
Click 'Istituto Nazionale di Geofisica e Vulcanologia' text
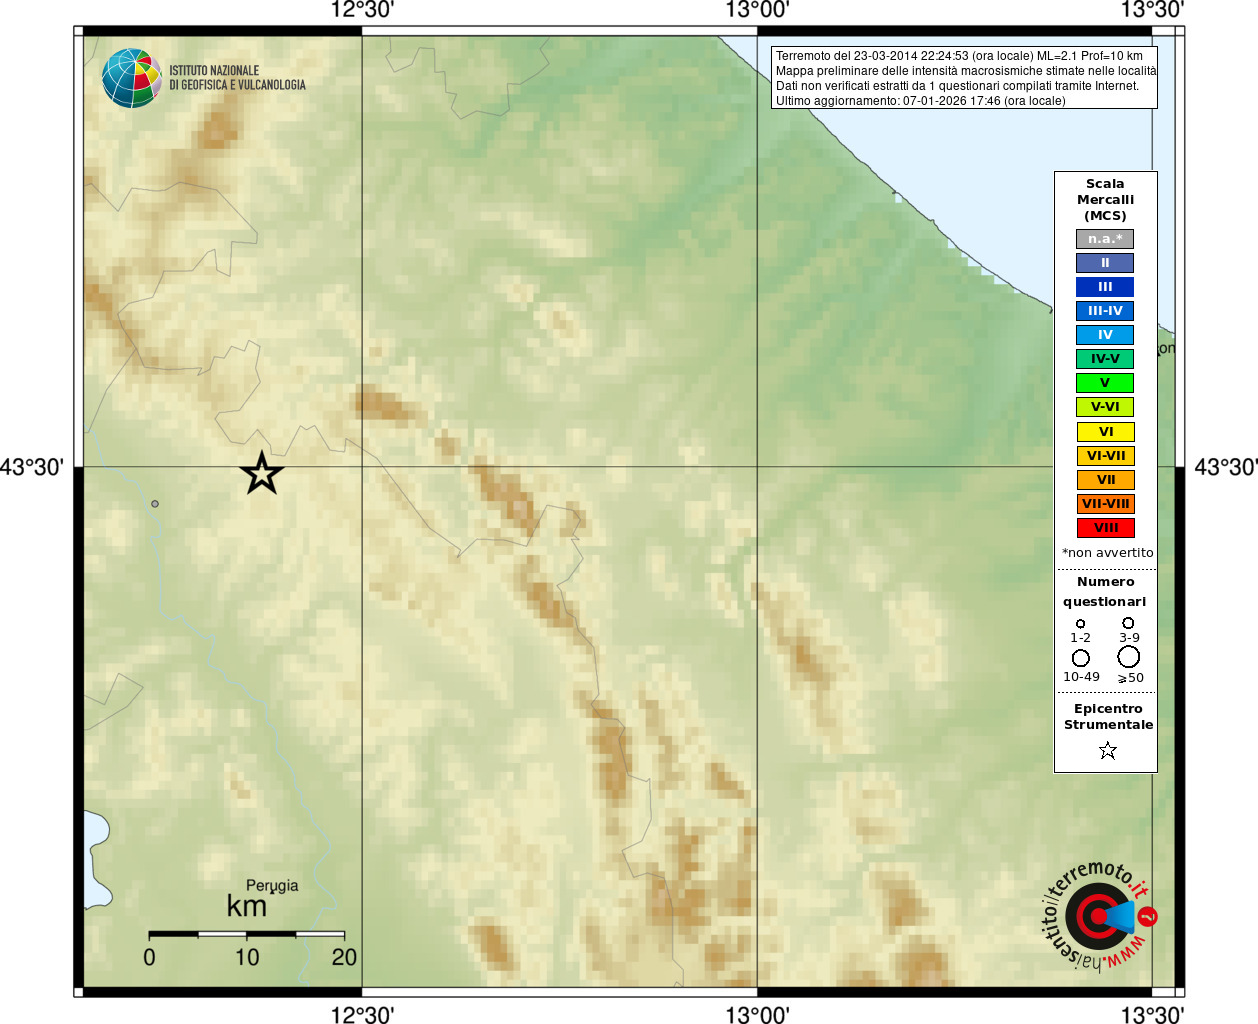pos(237,78)
